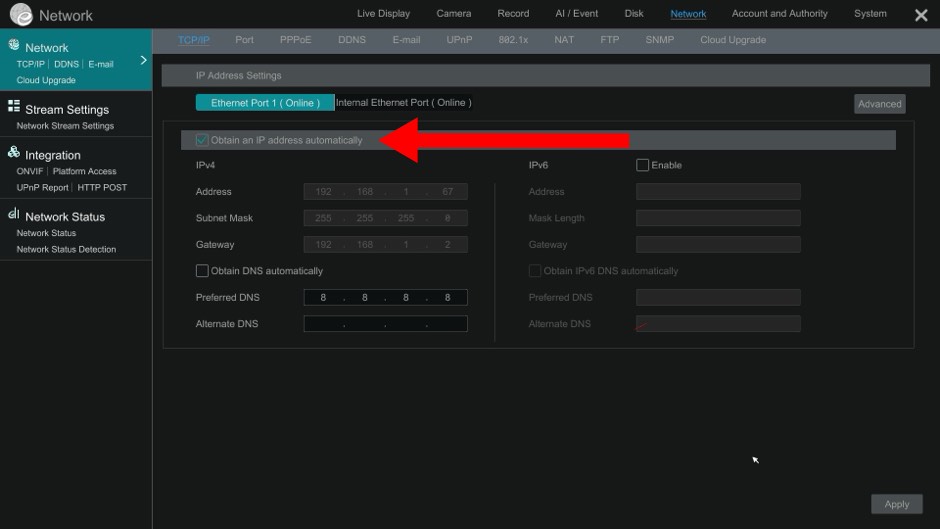The width and height of the screenshot is (940, 529).
Task: Click the IPv6 Preferred DNS field
Action: tap(718, 297)
